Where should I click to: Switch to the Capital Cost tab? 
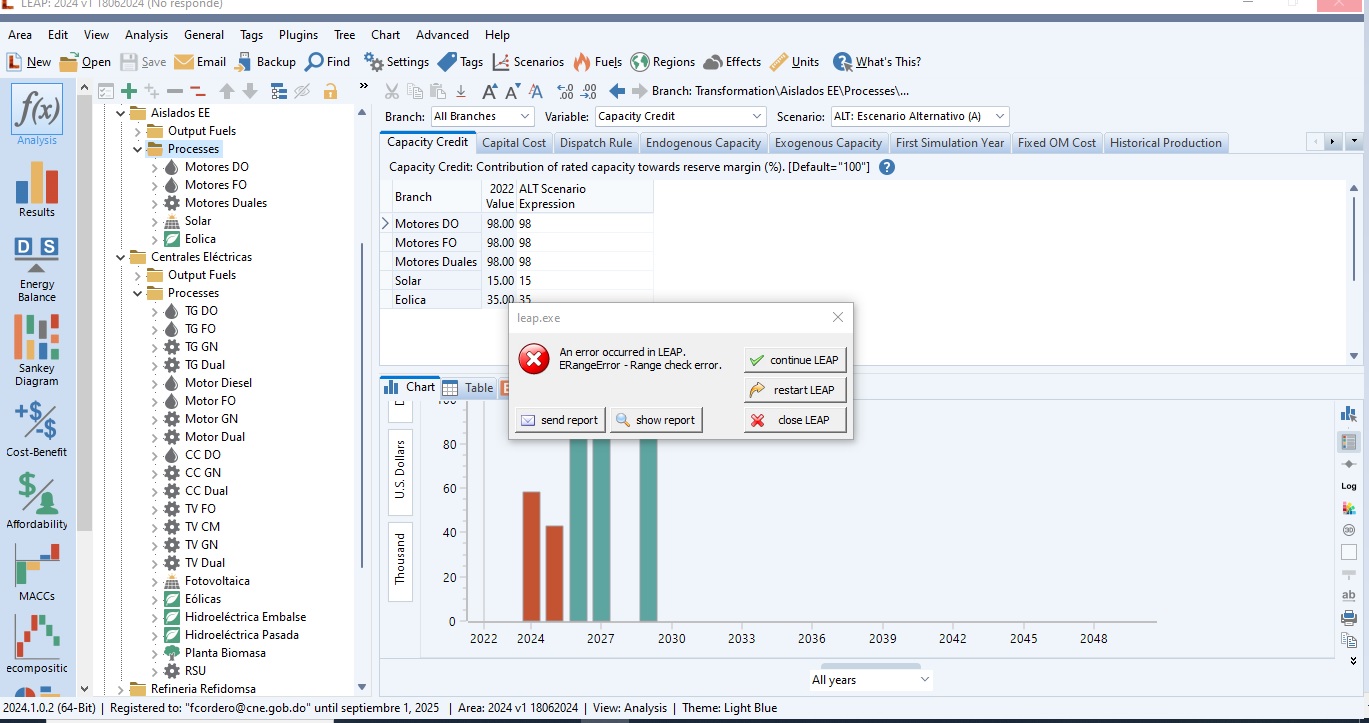[x=514, y=143]
